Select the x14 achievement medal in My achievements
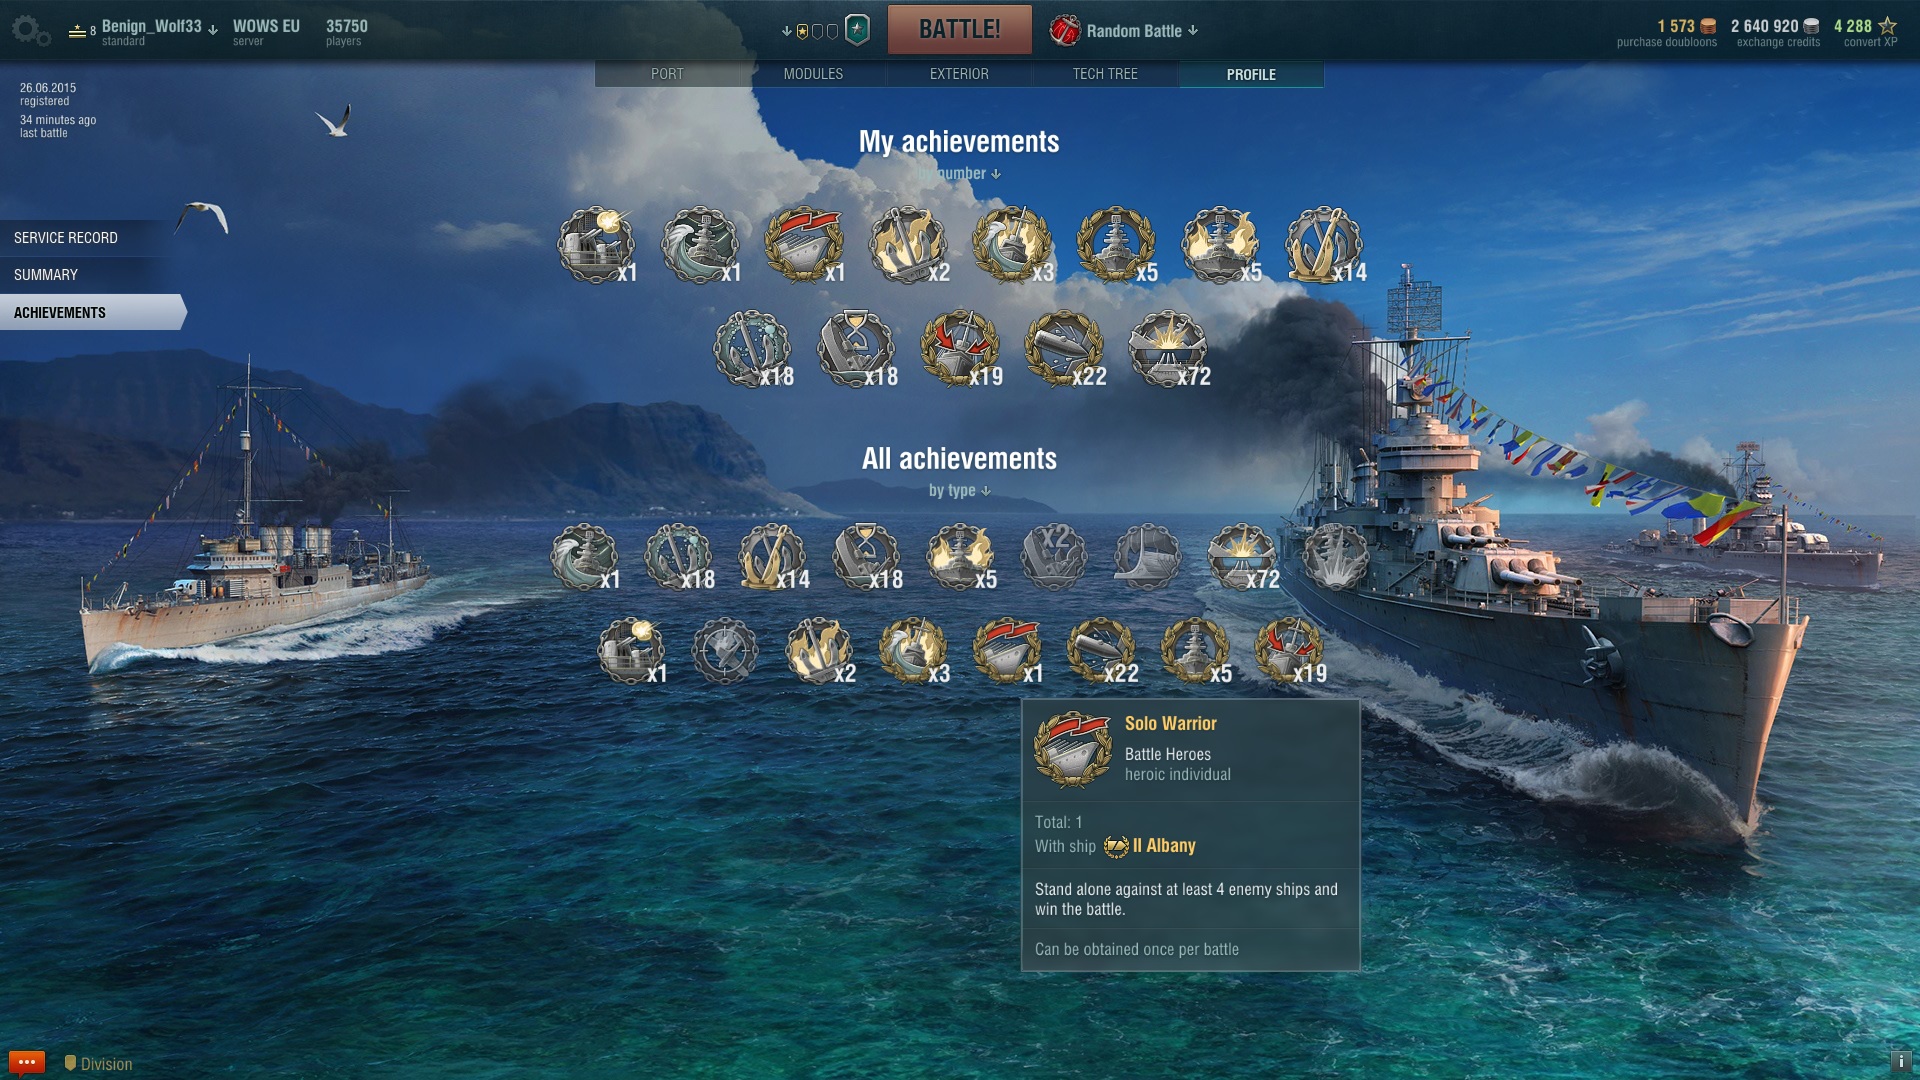Viewport: 1920px width, 1080px height. pos(1324,245)
